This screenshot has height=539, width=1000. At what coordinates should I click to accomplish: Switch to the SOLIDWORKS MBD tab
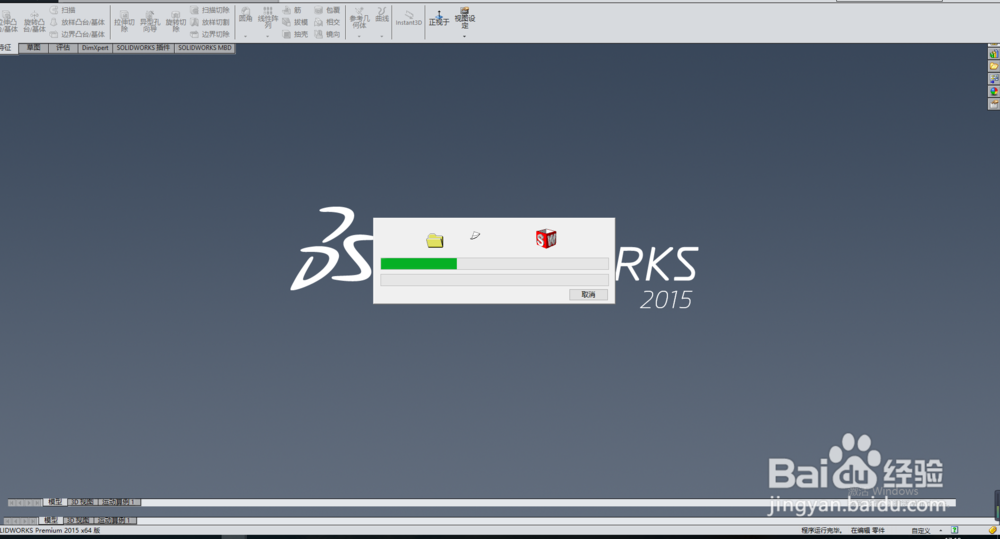pyautogui.click(x=205, y=48)
